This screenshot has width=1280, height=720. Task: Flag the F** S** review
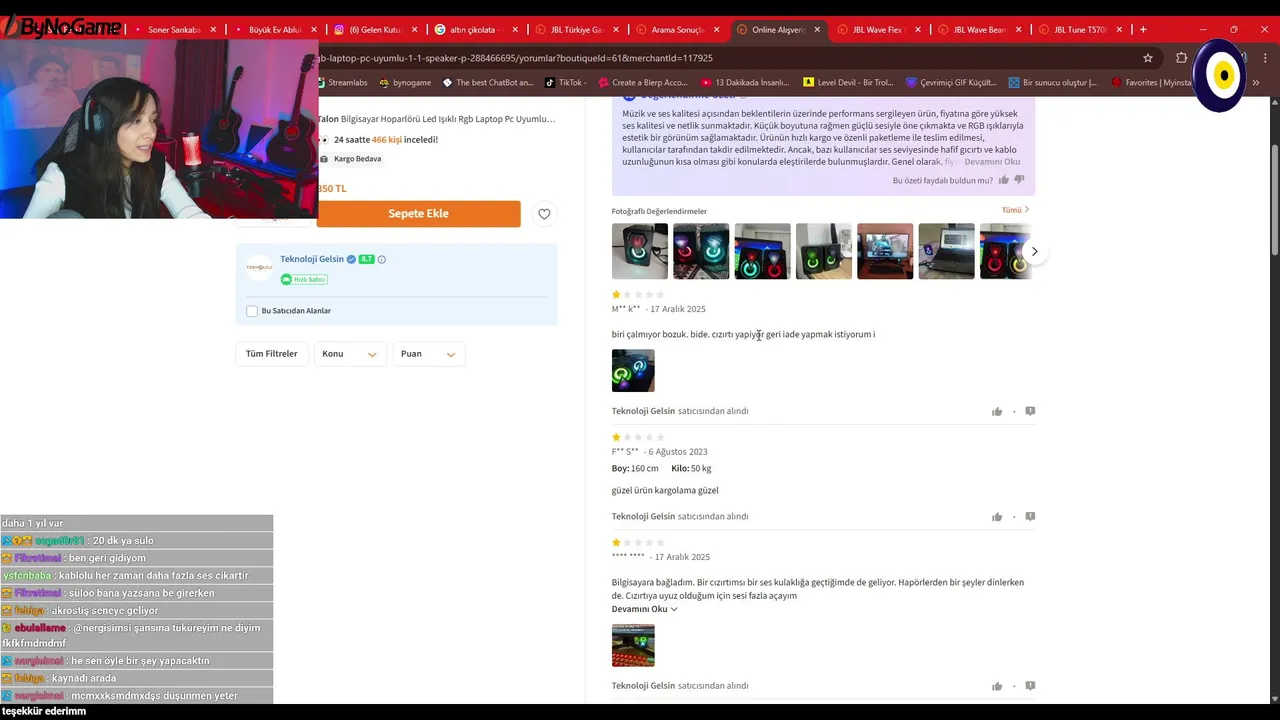[x=1030, y=517]
